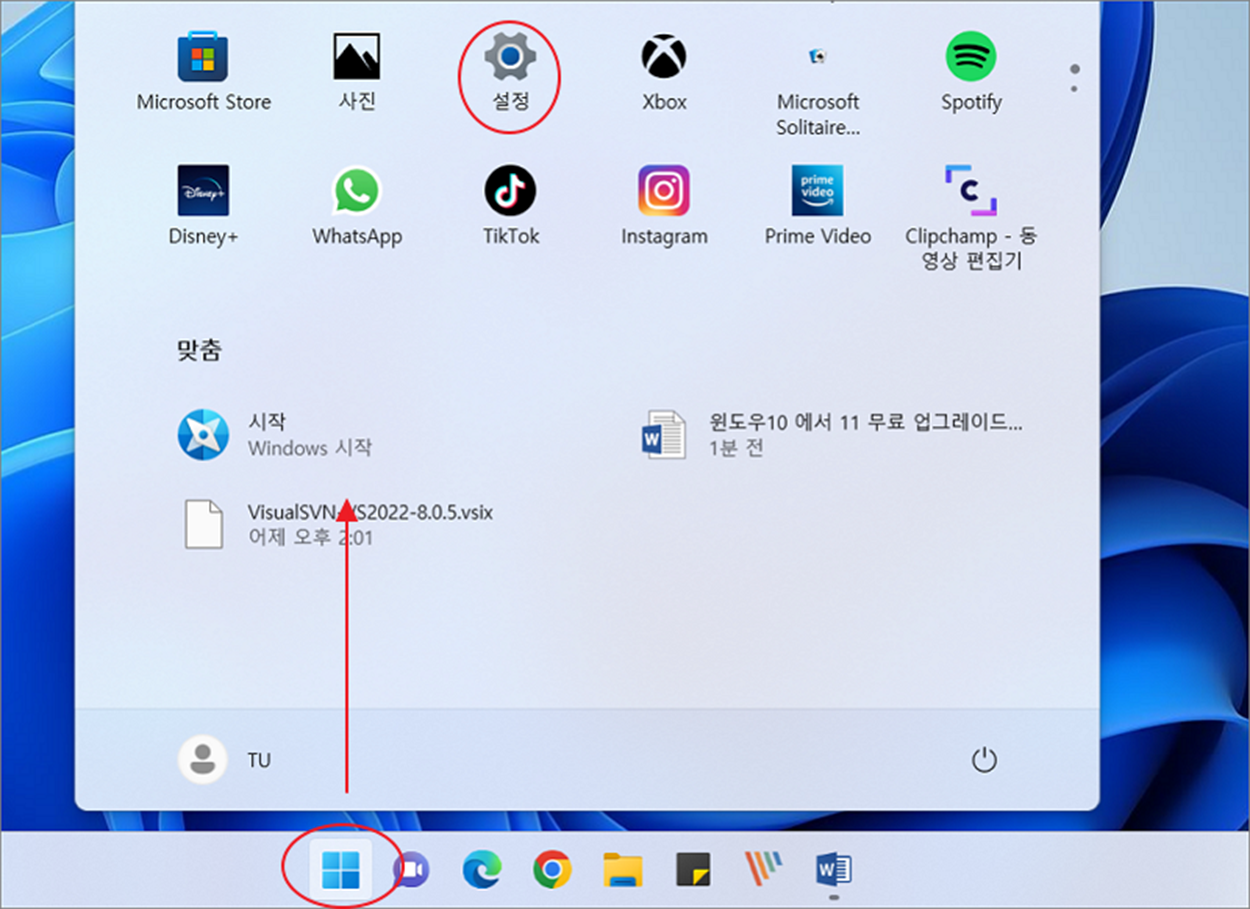This screenshot has height=909, width=1250.
Task: Click the pinned apps page indicator dots
Action: pyautogui.click(x=1074, y=79)
